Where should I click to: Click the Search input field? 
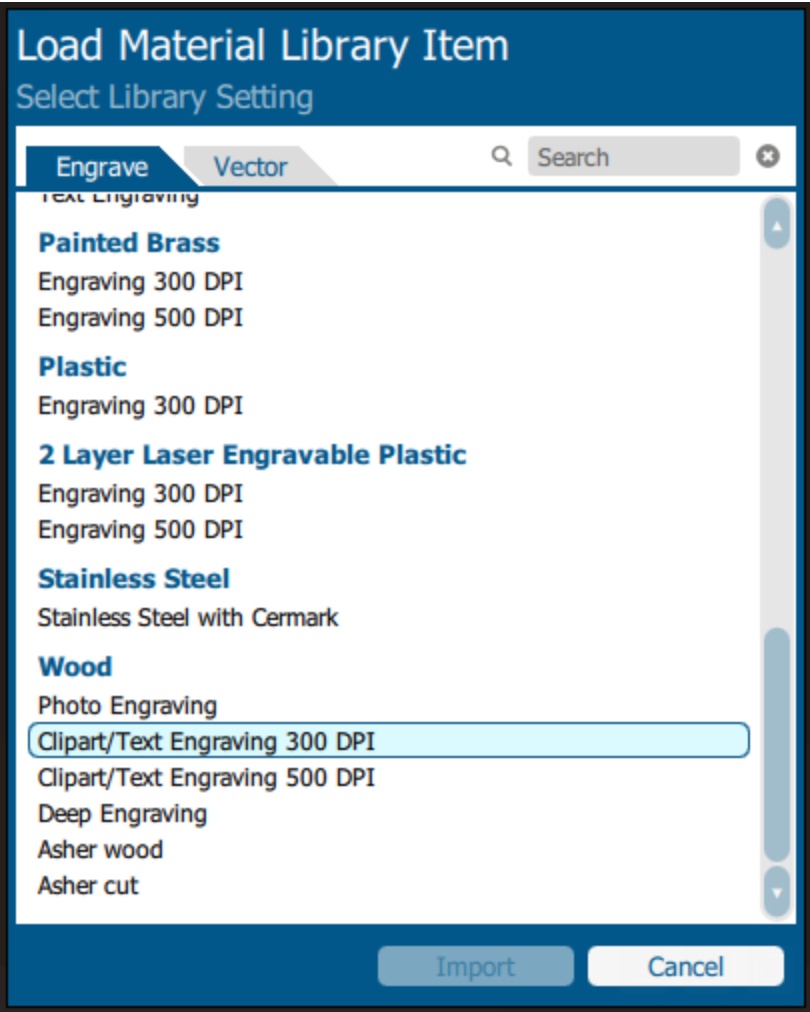click(633, 156)
